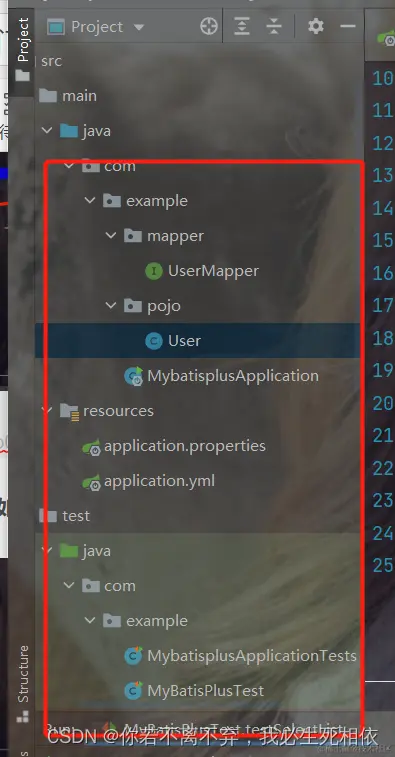
Task: Click the Collapse All icon
Action: pos(274,27)
